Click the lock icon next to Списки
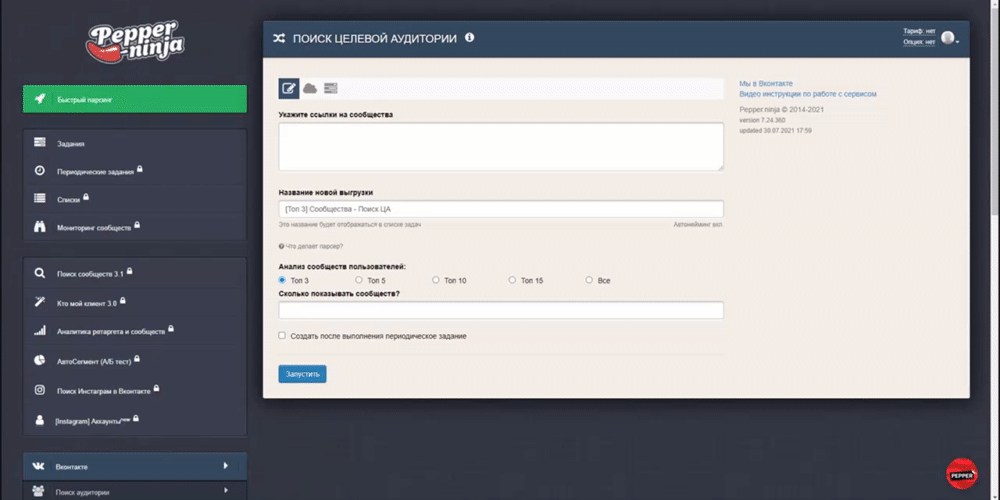 (86, 197)
